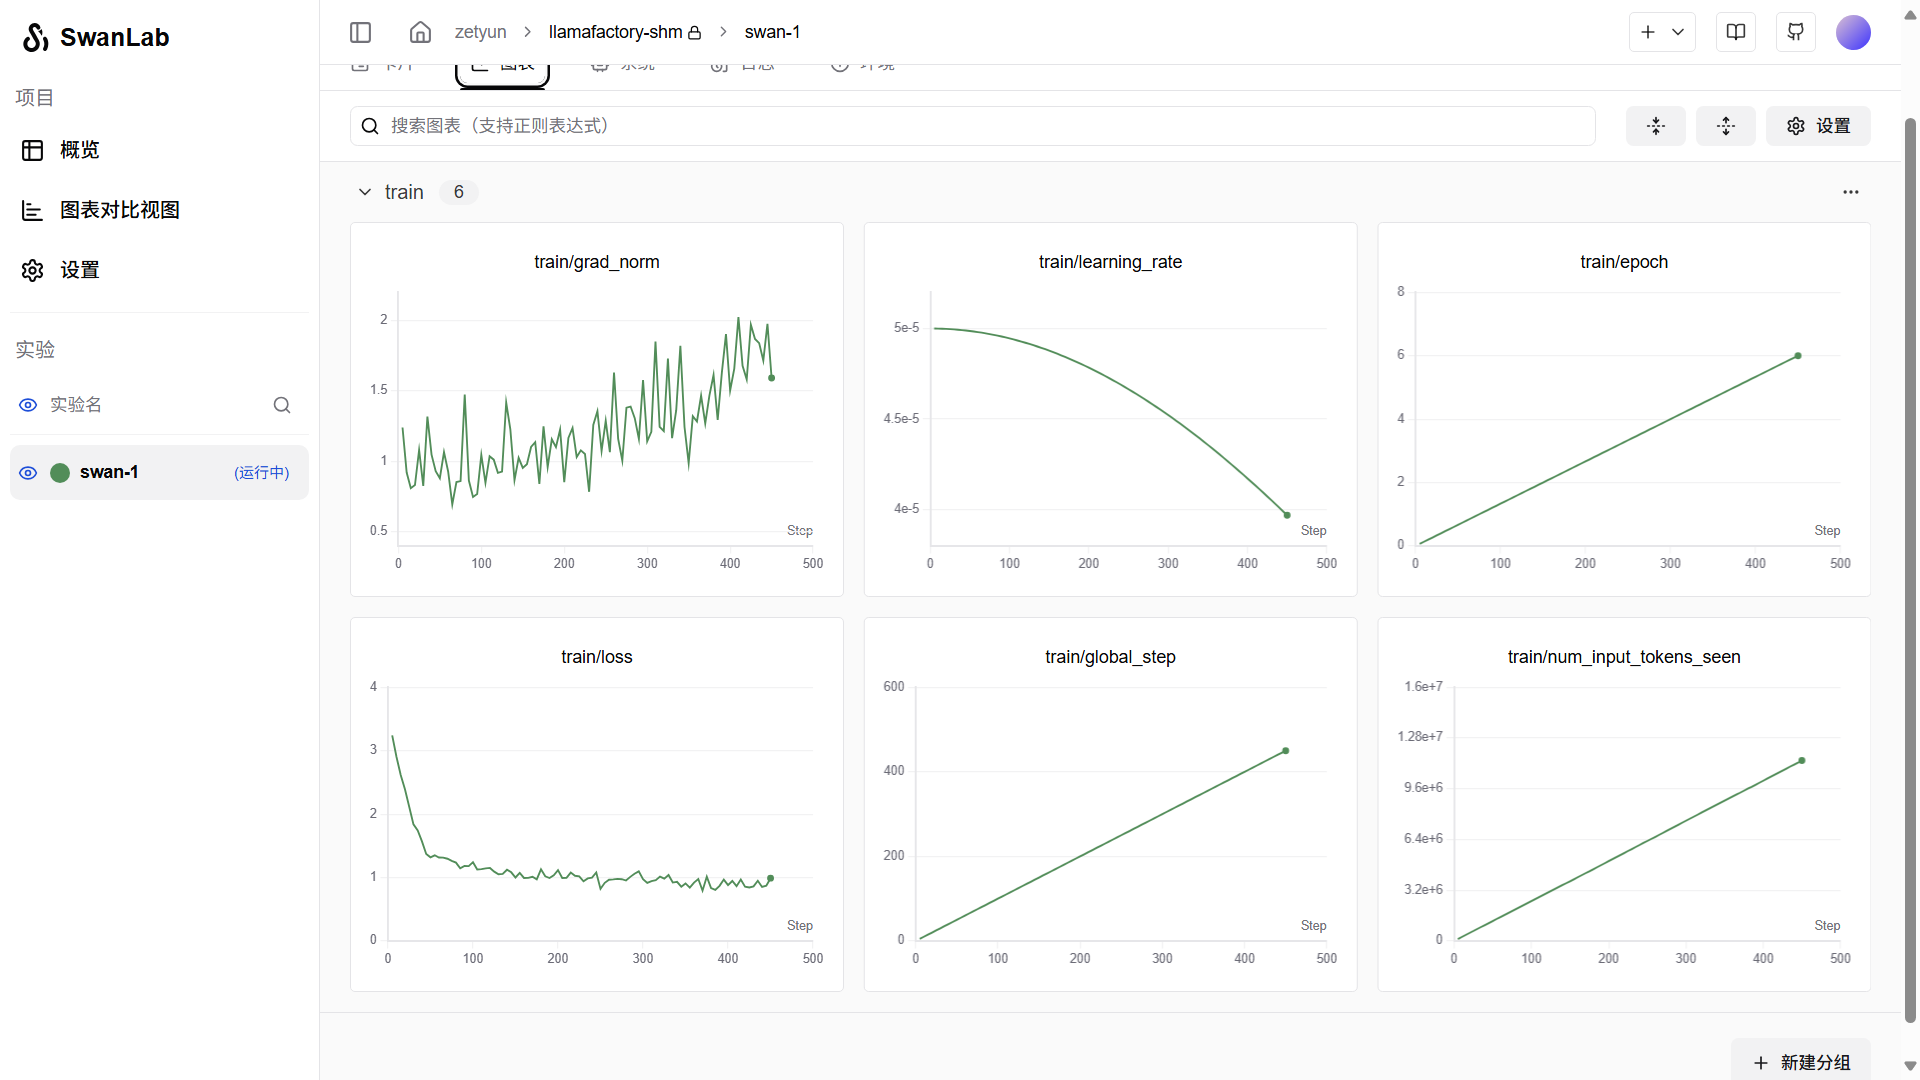Click the experiment search magnifier icon
Image resolution: width=1920 pixels, height=1080 pixels.
[x=282, y=405]
